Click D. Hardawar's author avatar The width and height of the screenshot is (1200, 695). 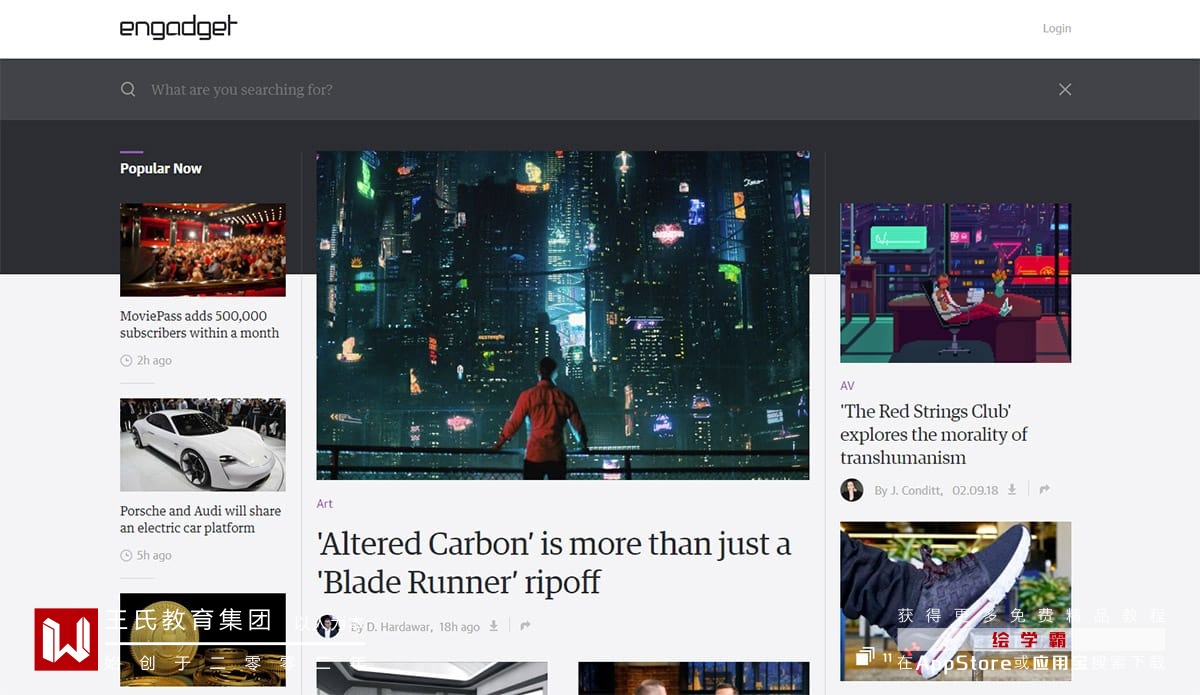[x=328, y=627]
